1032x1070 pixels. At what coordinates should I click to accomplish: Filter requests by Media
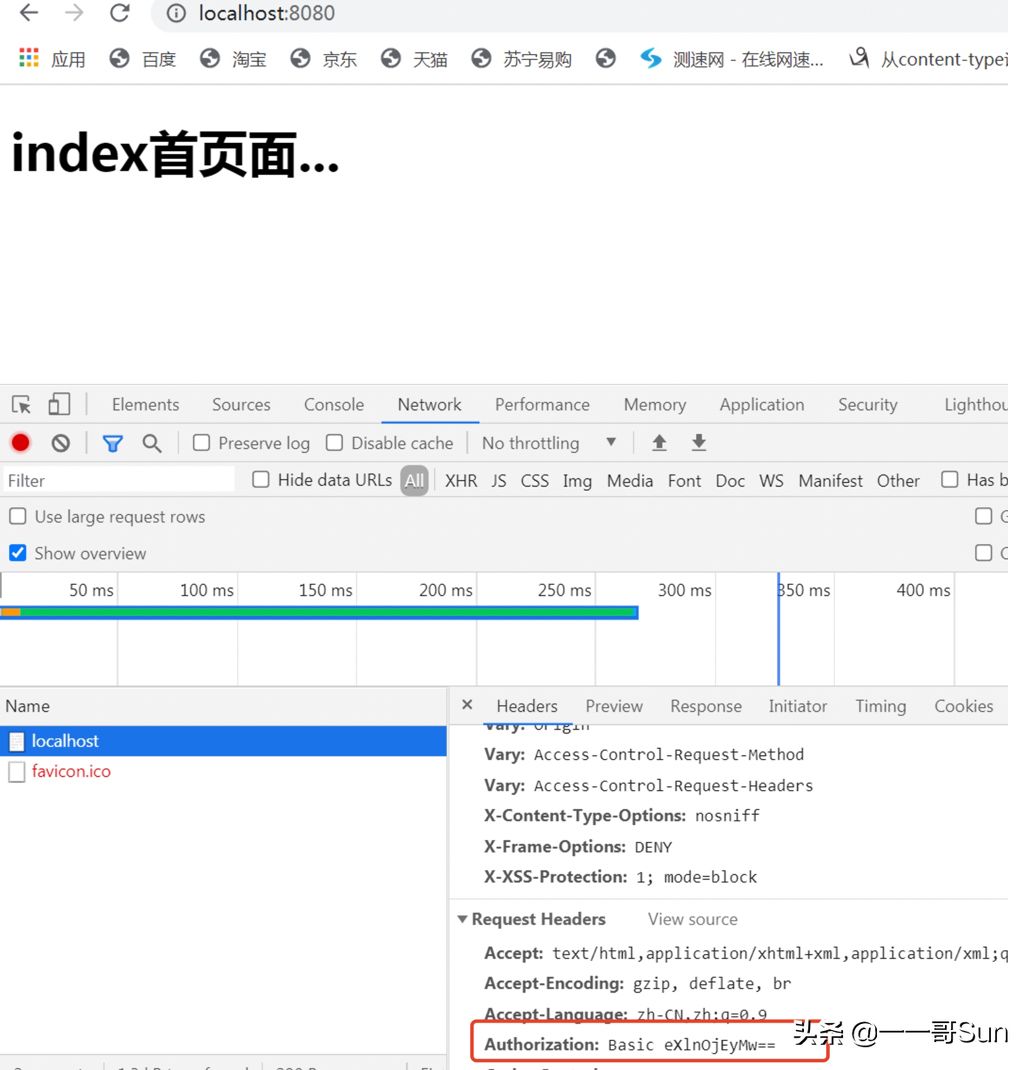pos(629,480)
